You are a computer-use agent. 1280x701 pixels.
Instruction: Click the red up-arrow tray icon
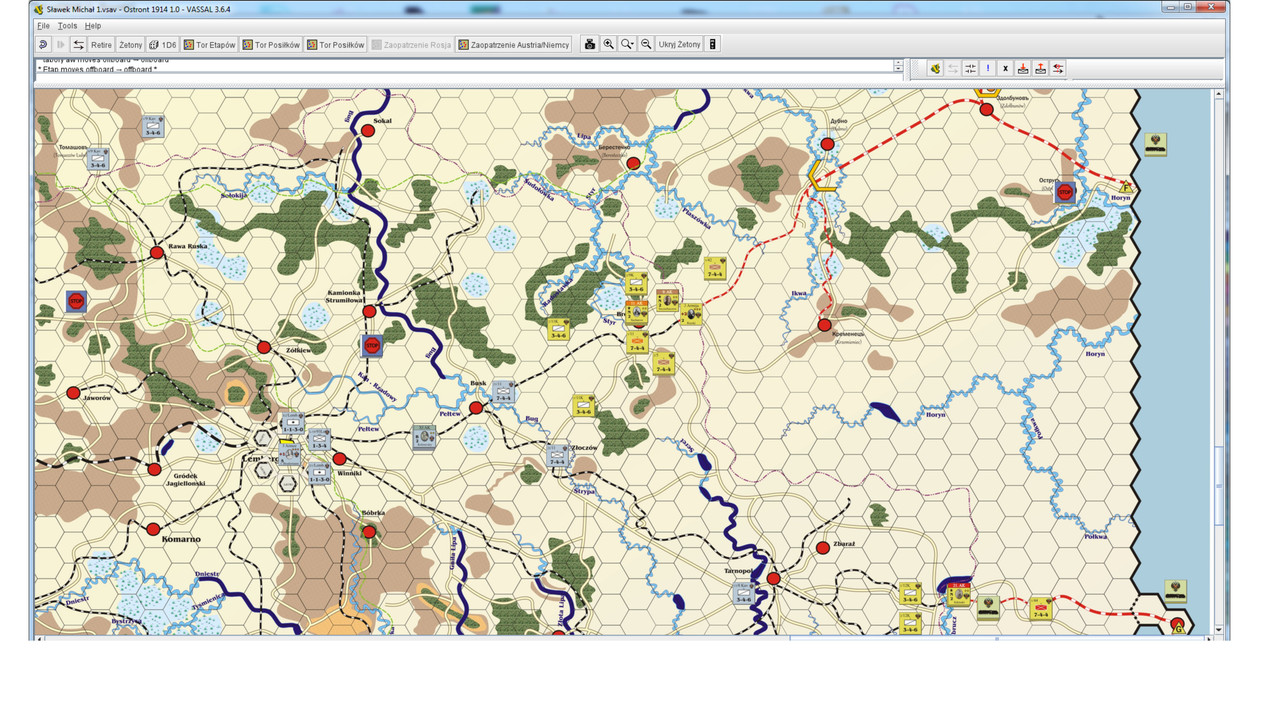(x=1040, y=69)
